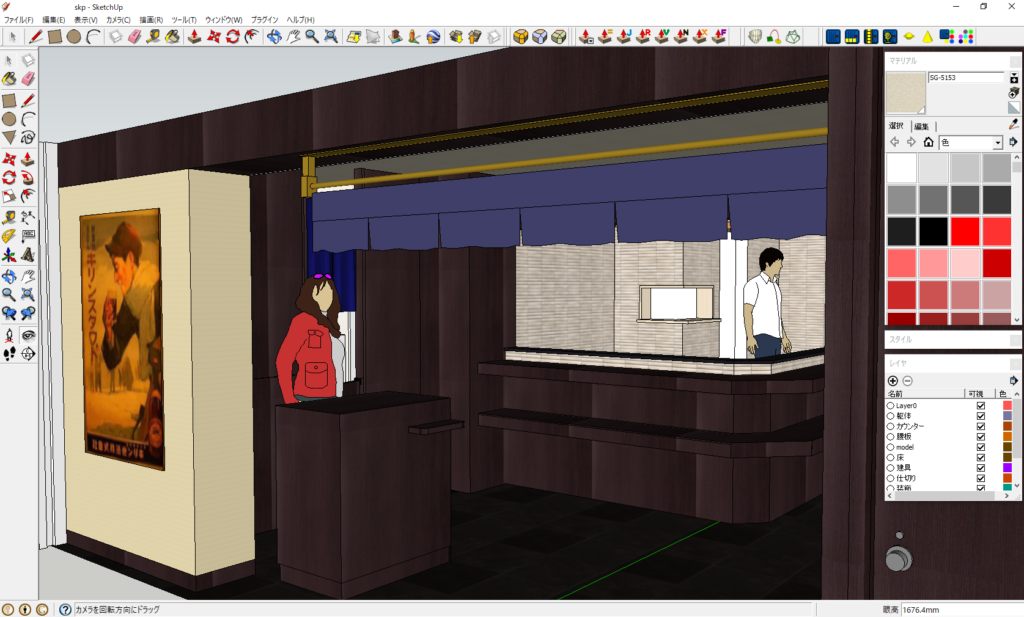Click the Delete Layer minus icon
1024x617 pixels.
908,381
